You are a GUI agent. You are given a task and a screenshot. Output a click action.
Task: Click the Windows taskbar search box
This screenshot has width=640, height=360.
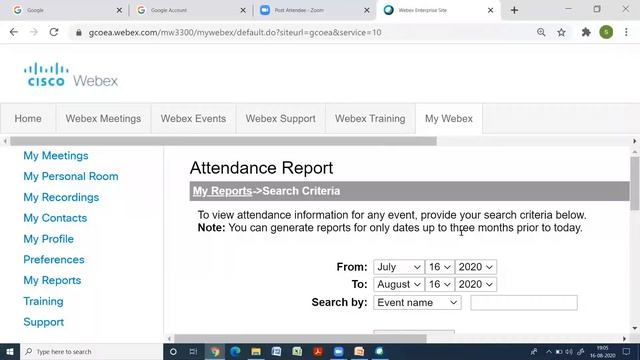coord(91,351)
